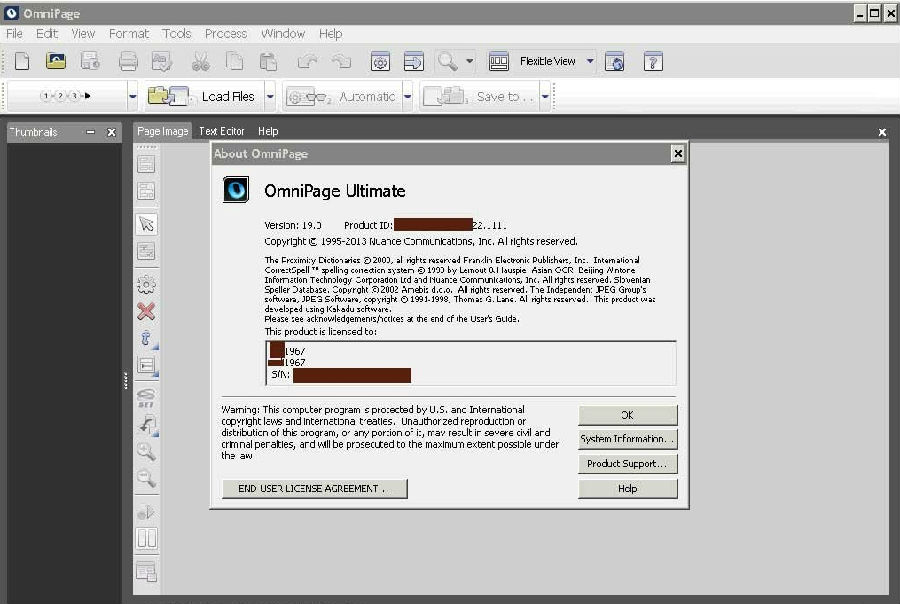Expand the Save to dropdown arrow
The width and height of the screenshot is (900, 604).
pyautogui.click(x=543, y=96)
